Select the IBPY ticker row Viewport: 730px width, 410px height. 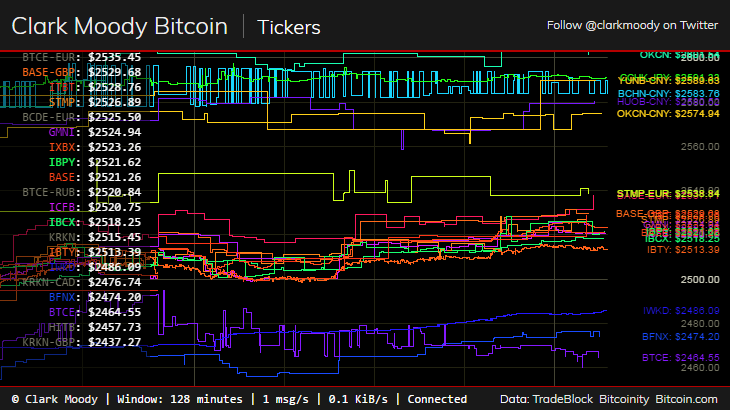point(95,162)
